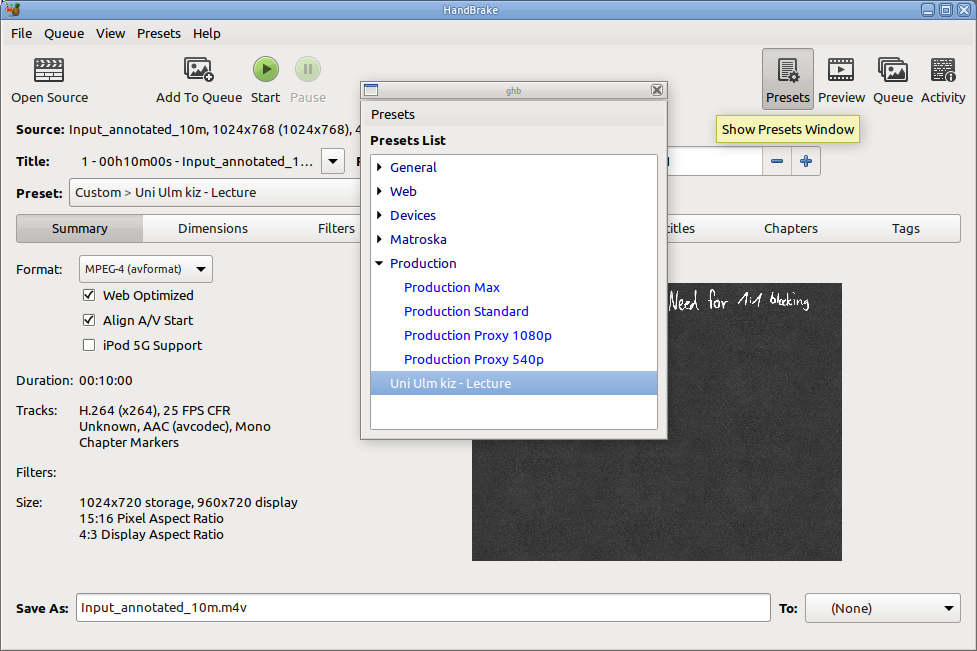Open the Format MPEG-4 dropdown

pos(146,269)
